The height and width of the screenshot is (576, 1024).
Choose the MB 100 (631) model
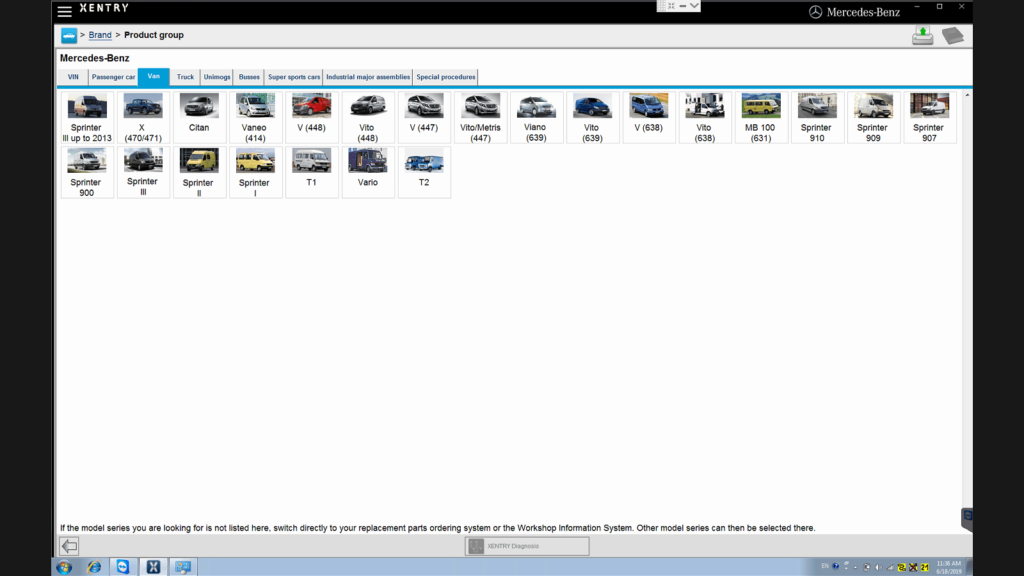(x=760, y=117)
